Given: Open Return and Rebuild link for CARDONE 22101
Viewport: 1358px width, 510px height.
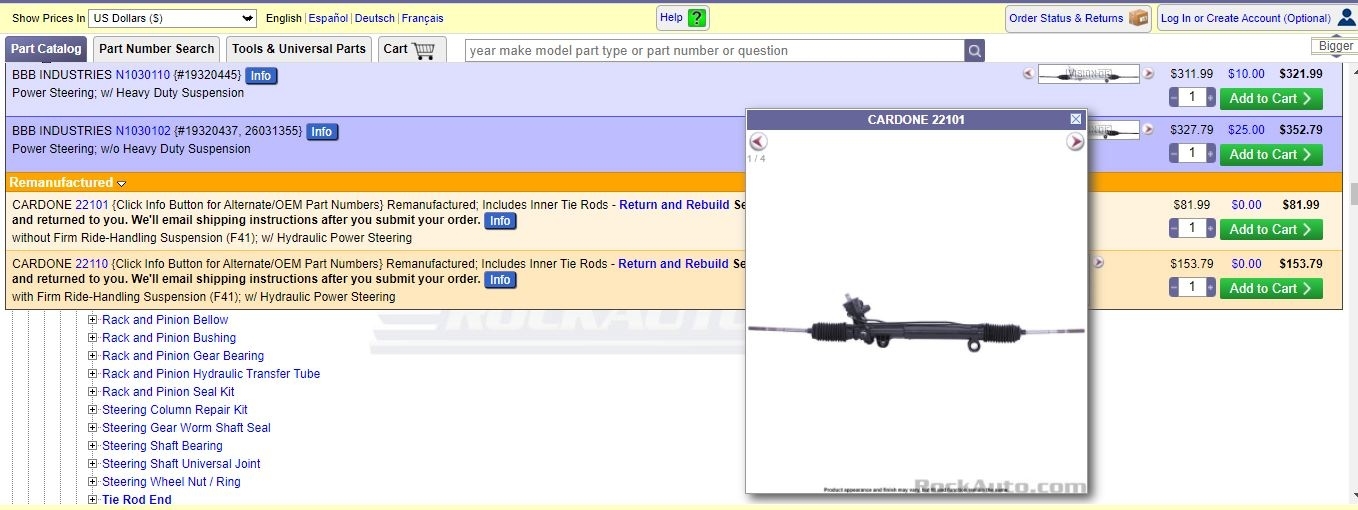Looking at the screenshot, I should (674, 205).
